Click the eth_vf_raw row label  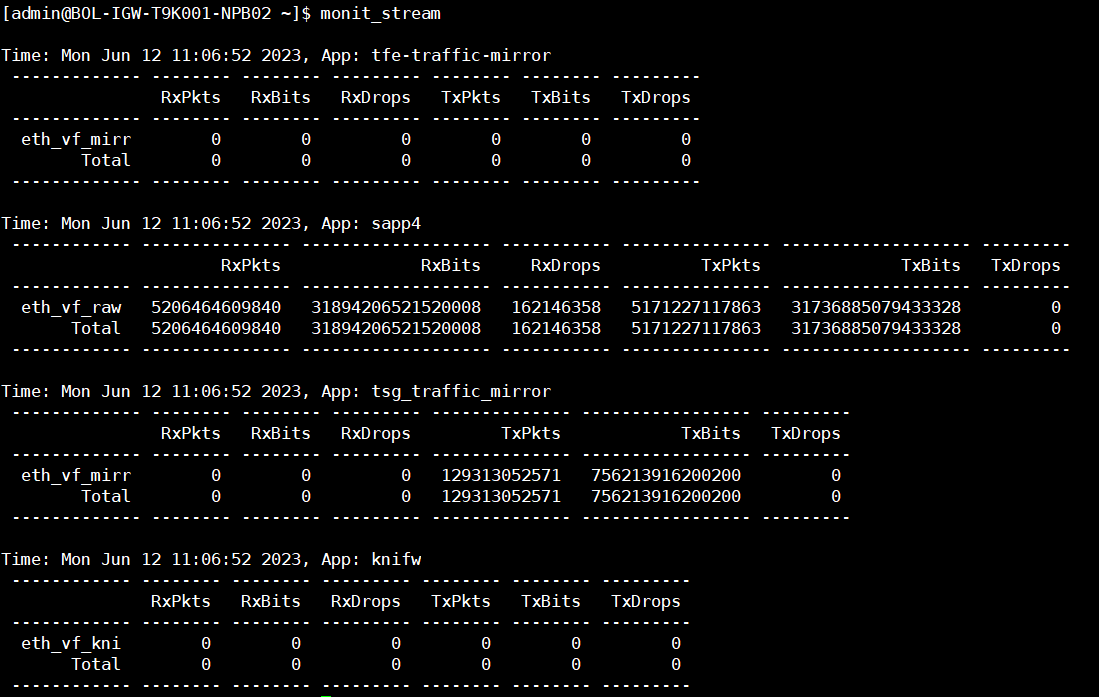tap(71, 307)
